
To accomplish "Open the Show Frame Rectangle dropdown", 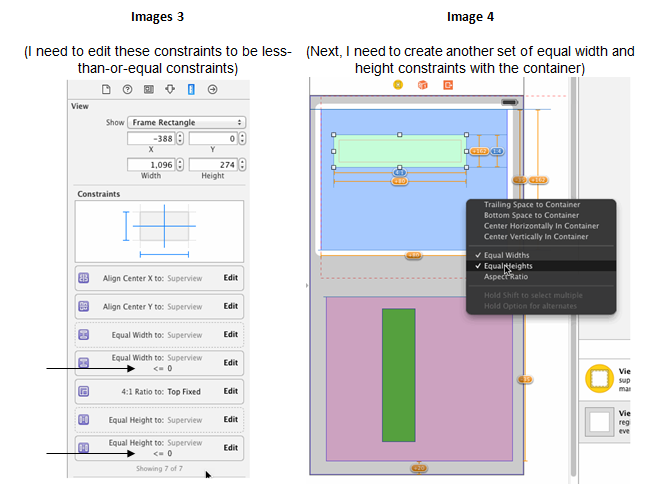I will tap(189, 122).
